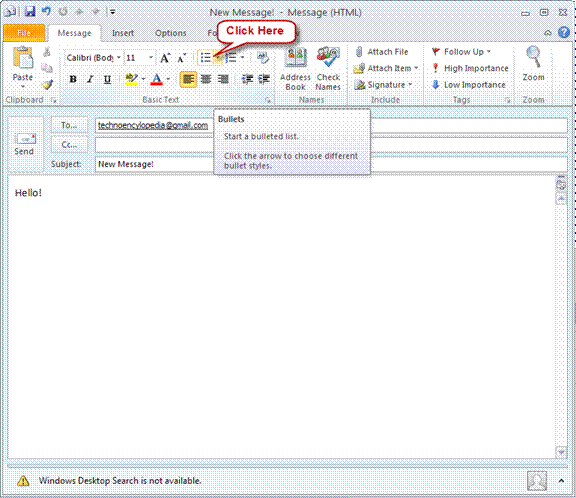Click the Bullets list icon
The height and width of the screenshot is (498, 576).
[205, 58]
